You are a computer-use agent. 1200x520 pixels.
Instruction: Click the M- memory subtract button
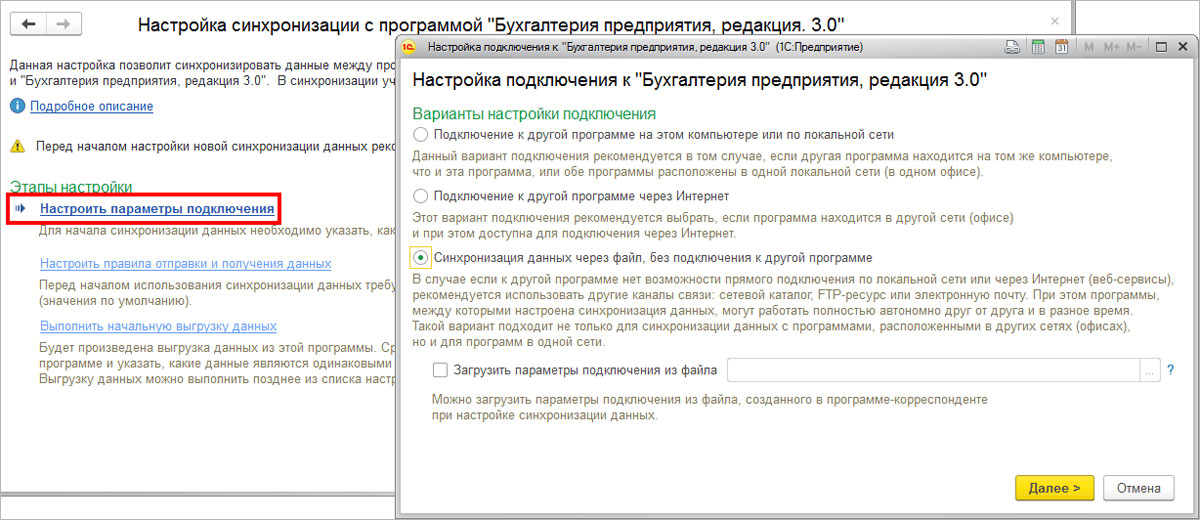[x=1134, y=46]
